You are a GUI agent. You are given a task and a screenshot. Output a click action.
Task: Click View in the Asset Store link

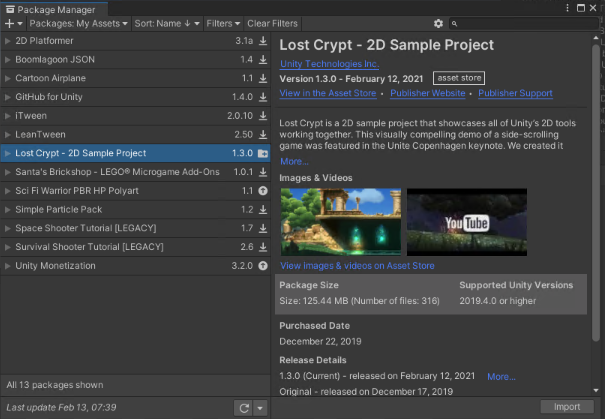pyautogui.click(x=328, y=93)
